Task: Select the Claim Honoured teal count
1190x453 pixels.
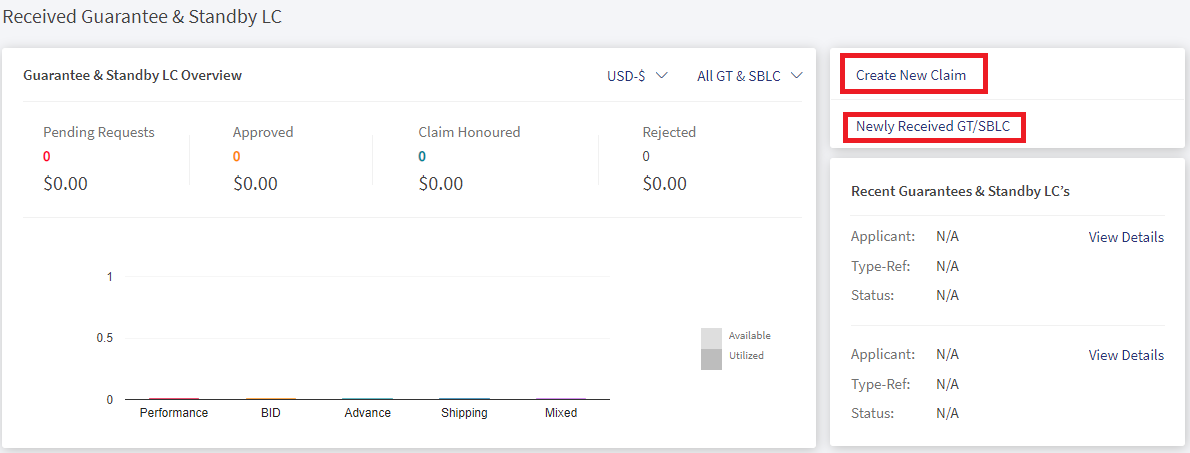Action: click(x=422, y=157)
